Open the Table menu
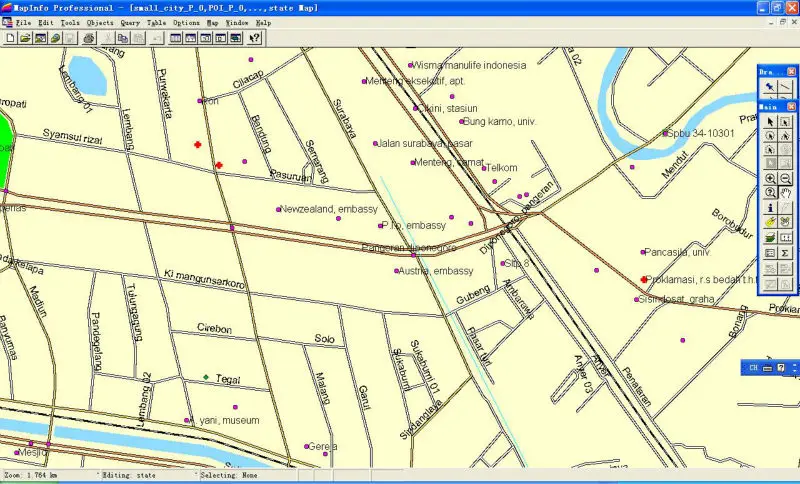Screen dimensions: 800x484 click(x=157, y=21)
